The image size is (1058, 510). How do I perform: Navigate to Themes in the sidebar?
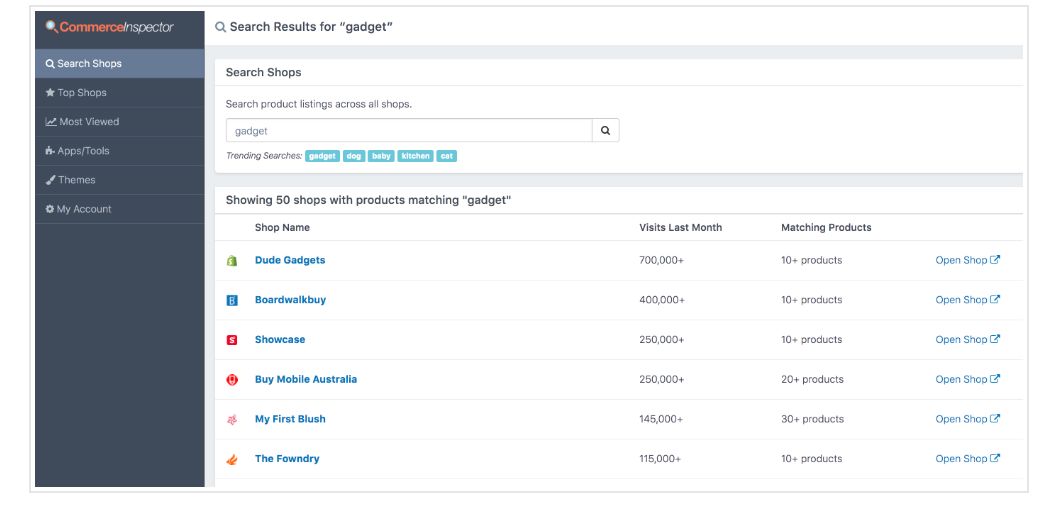[x=76, y=180]
